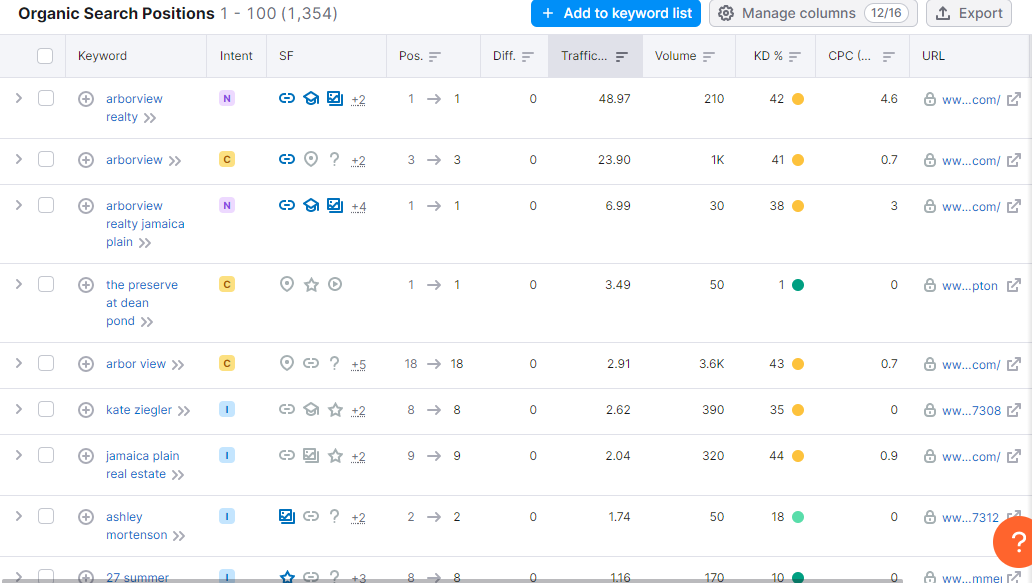Click plus icon for arborview realty jamaica plain
Viewport: 1032px width, 583px height.
tap(86, 206)
